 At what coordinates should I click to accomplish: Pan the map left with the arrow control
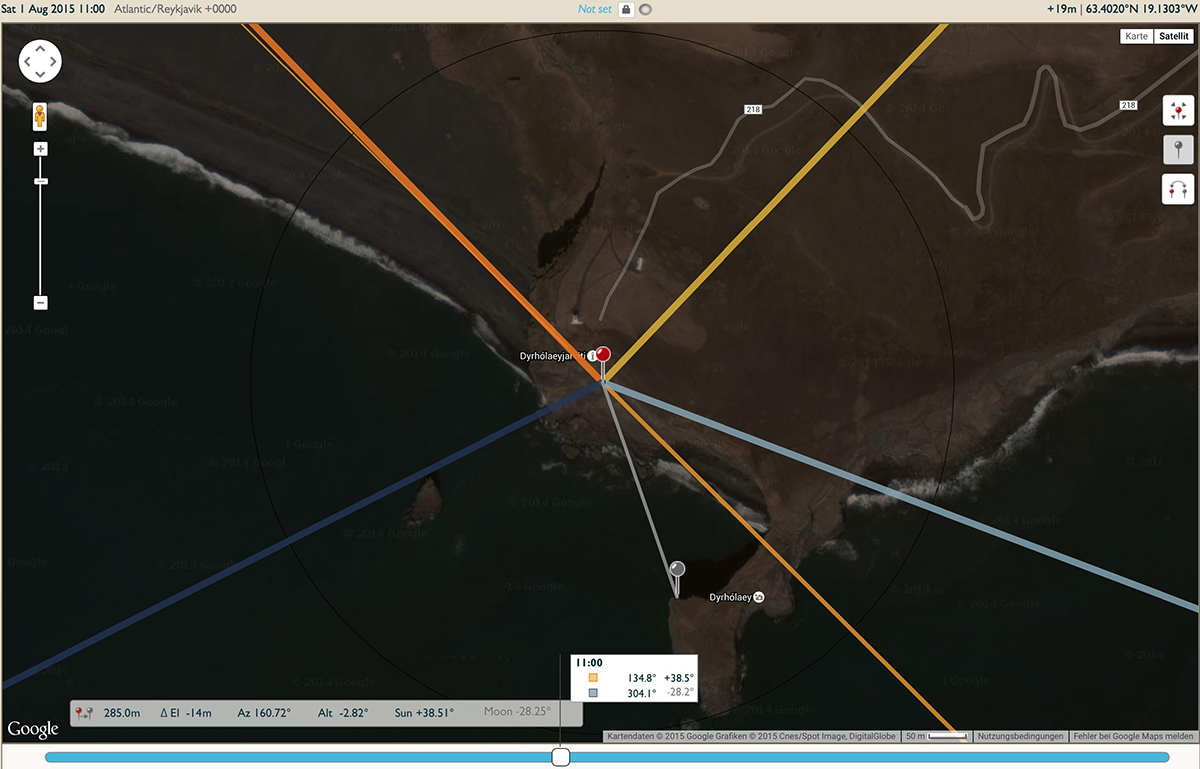26,62
